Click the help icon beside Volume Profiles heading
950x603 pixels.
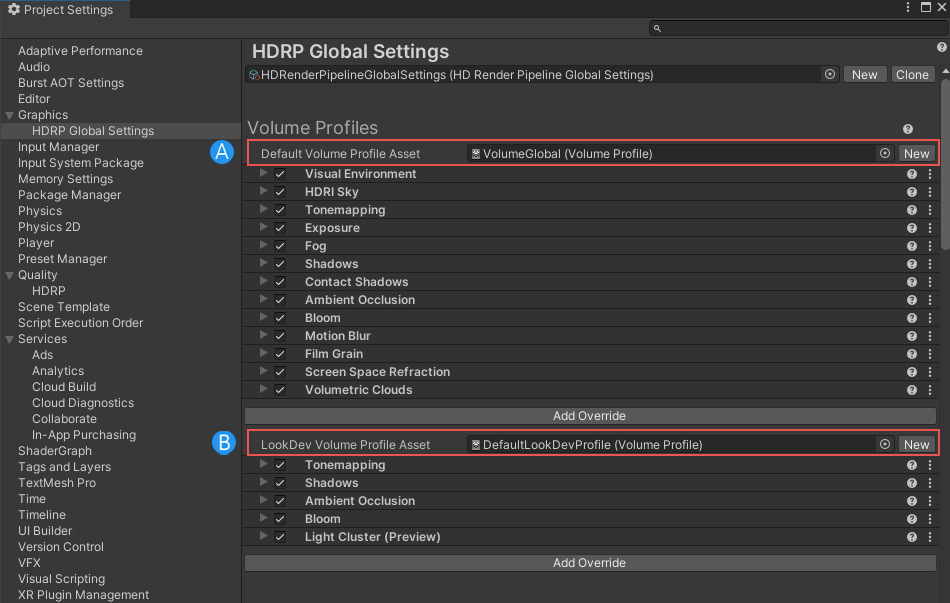908,129
